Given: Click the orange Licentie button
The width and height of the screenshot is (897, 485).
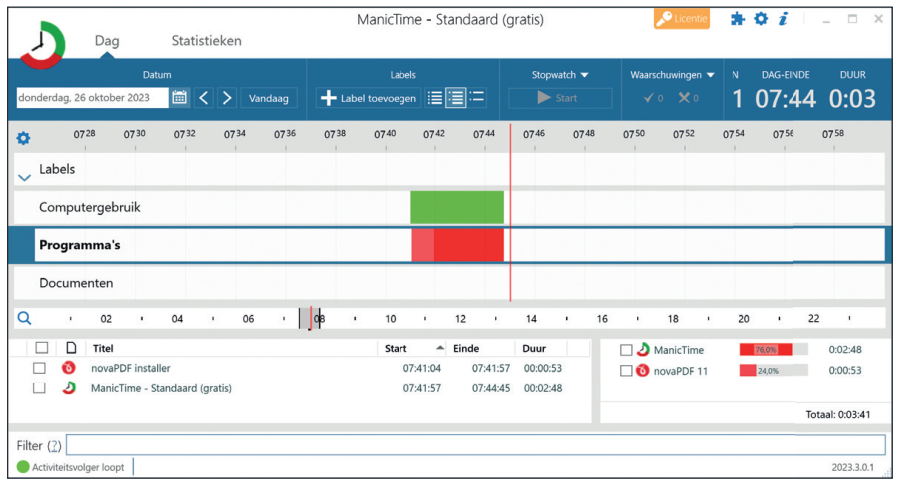Looking at the screenshot, I should tap(682, 19).
